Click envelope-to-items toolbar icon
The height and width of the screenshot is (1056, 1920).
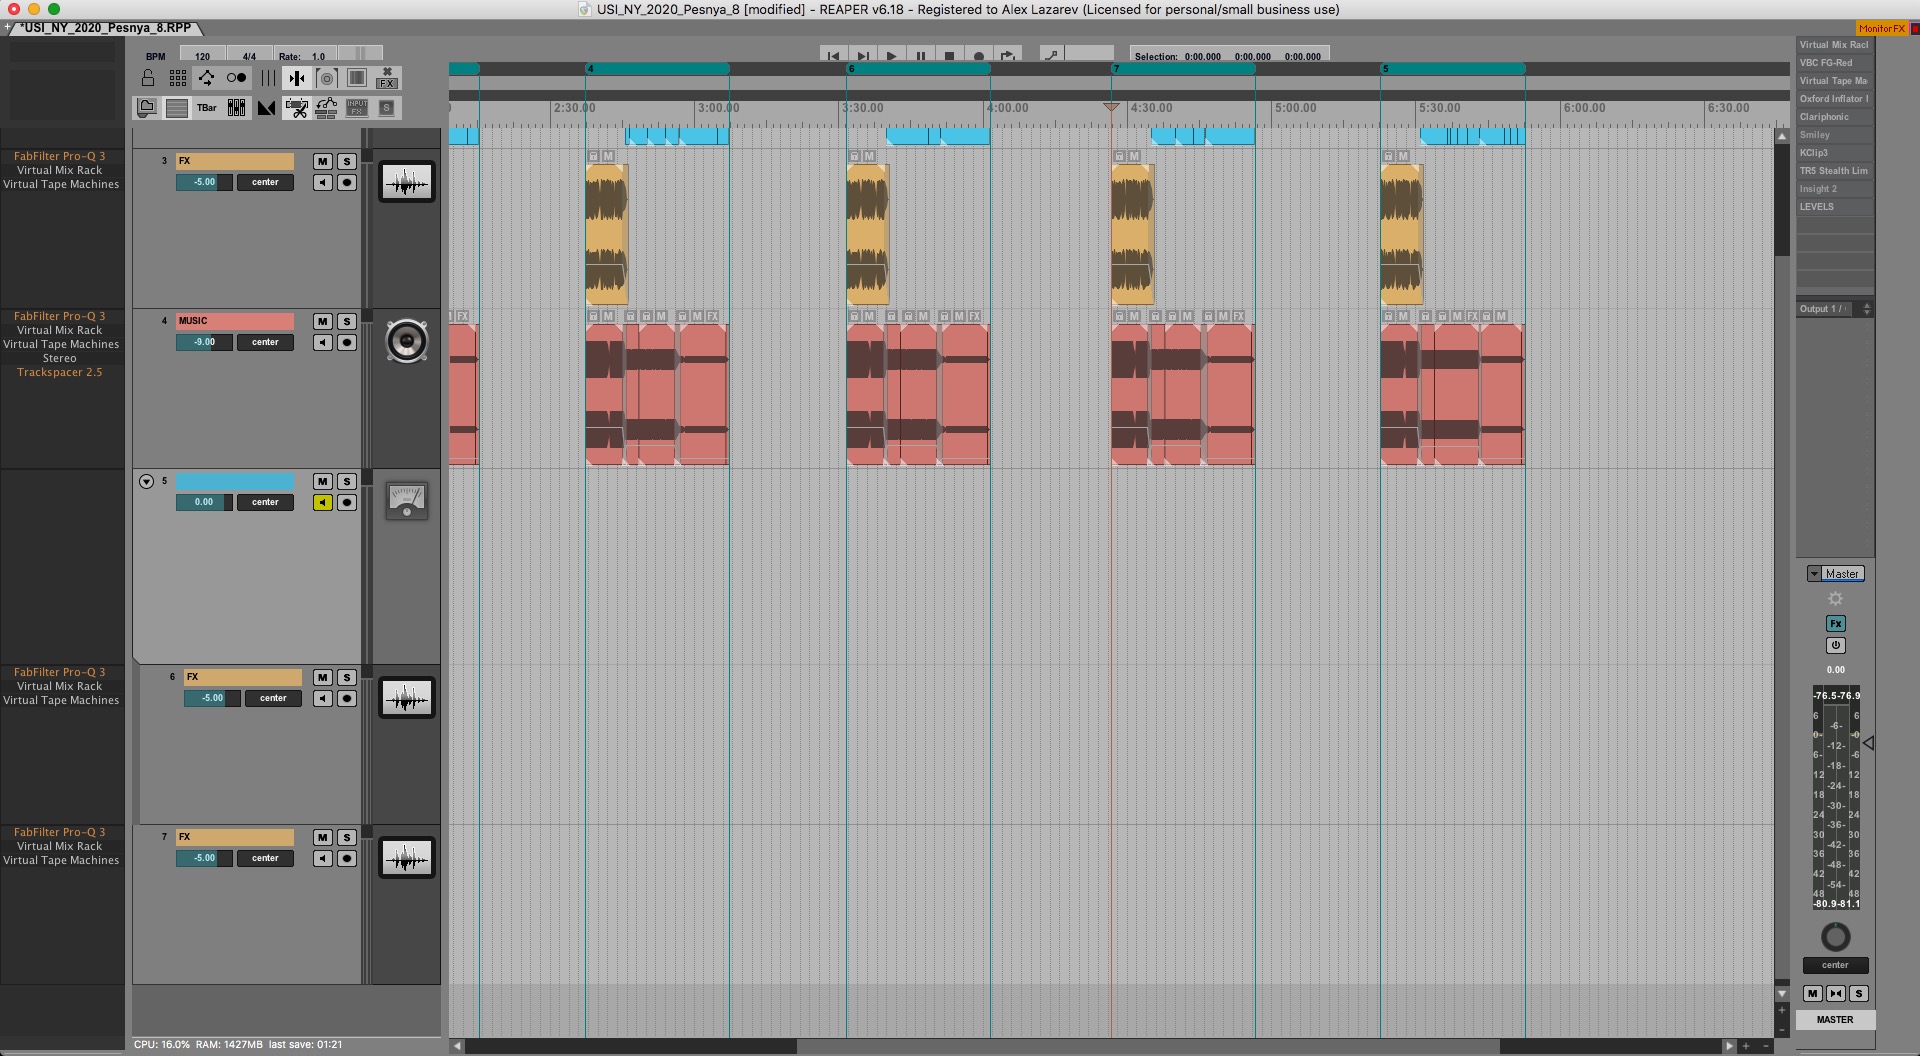[327, 108]
